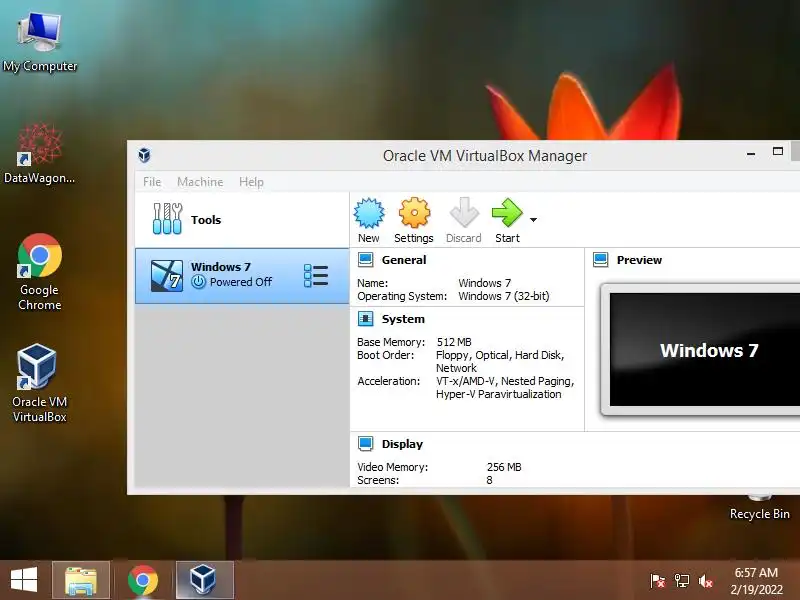Click the System section title link
Image resolution: width=800 pixels, height=600 pixels.
point(403,319)
